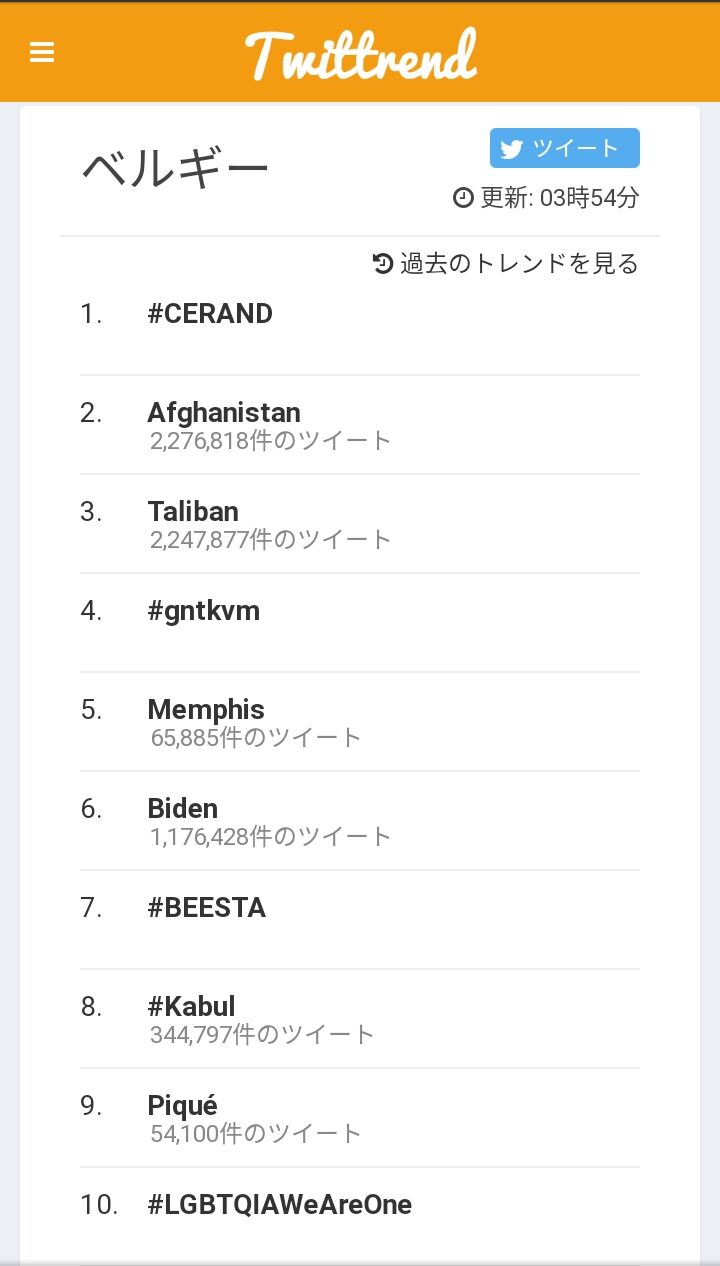Open the #gntkvm hashtag
Screen dimensions: 720x1266
(x=204, y=610)
